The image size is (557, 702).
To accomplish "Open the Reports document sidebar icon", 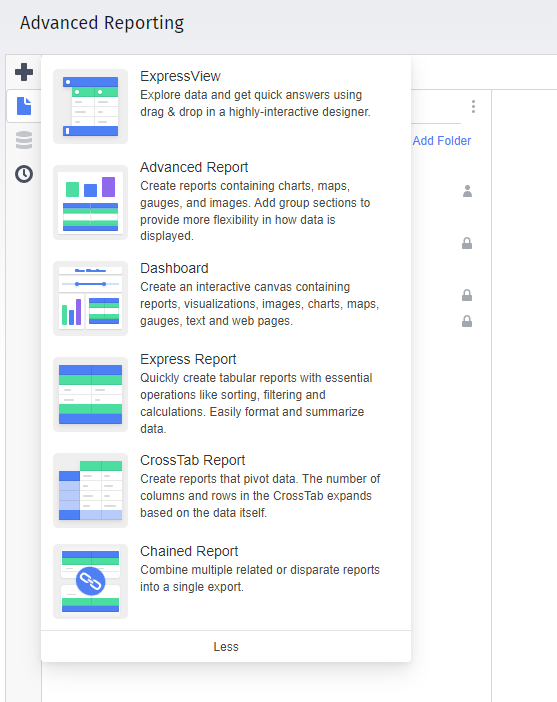I will point(24,106).
